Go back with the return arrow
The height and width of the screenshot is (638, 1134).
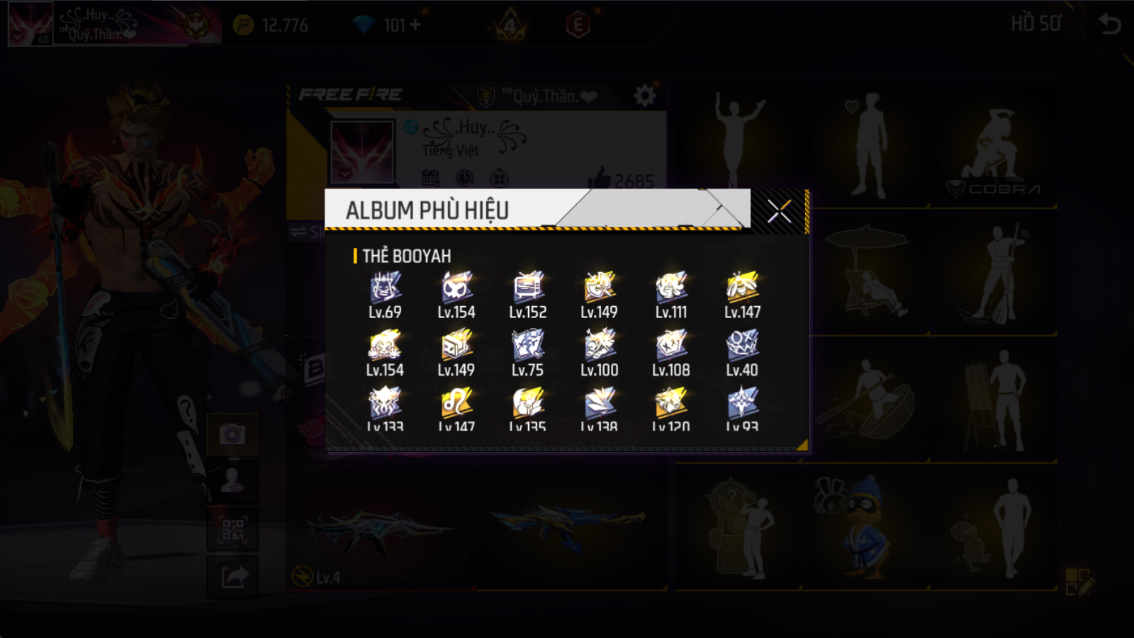(1109, 24)
